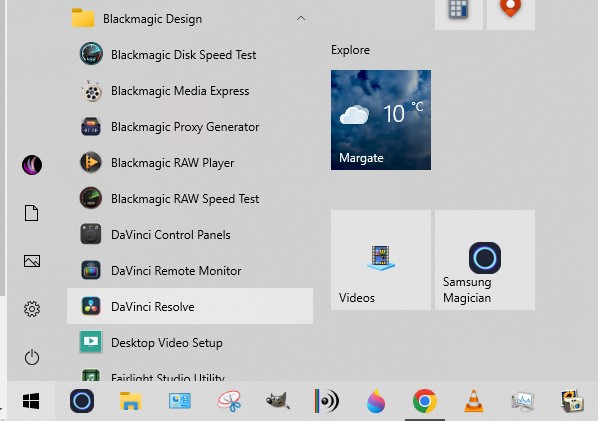The image size is (598, 421).
Task: Open the Samsung Magician tile
Action: (485, 260)
